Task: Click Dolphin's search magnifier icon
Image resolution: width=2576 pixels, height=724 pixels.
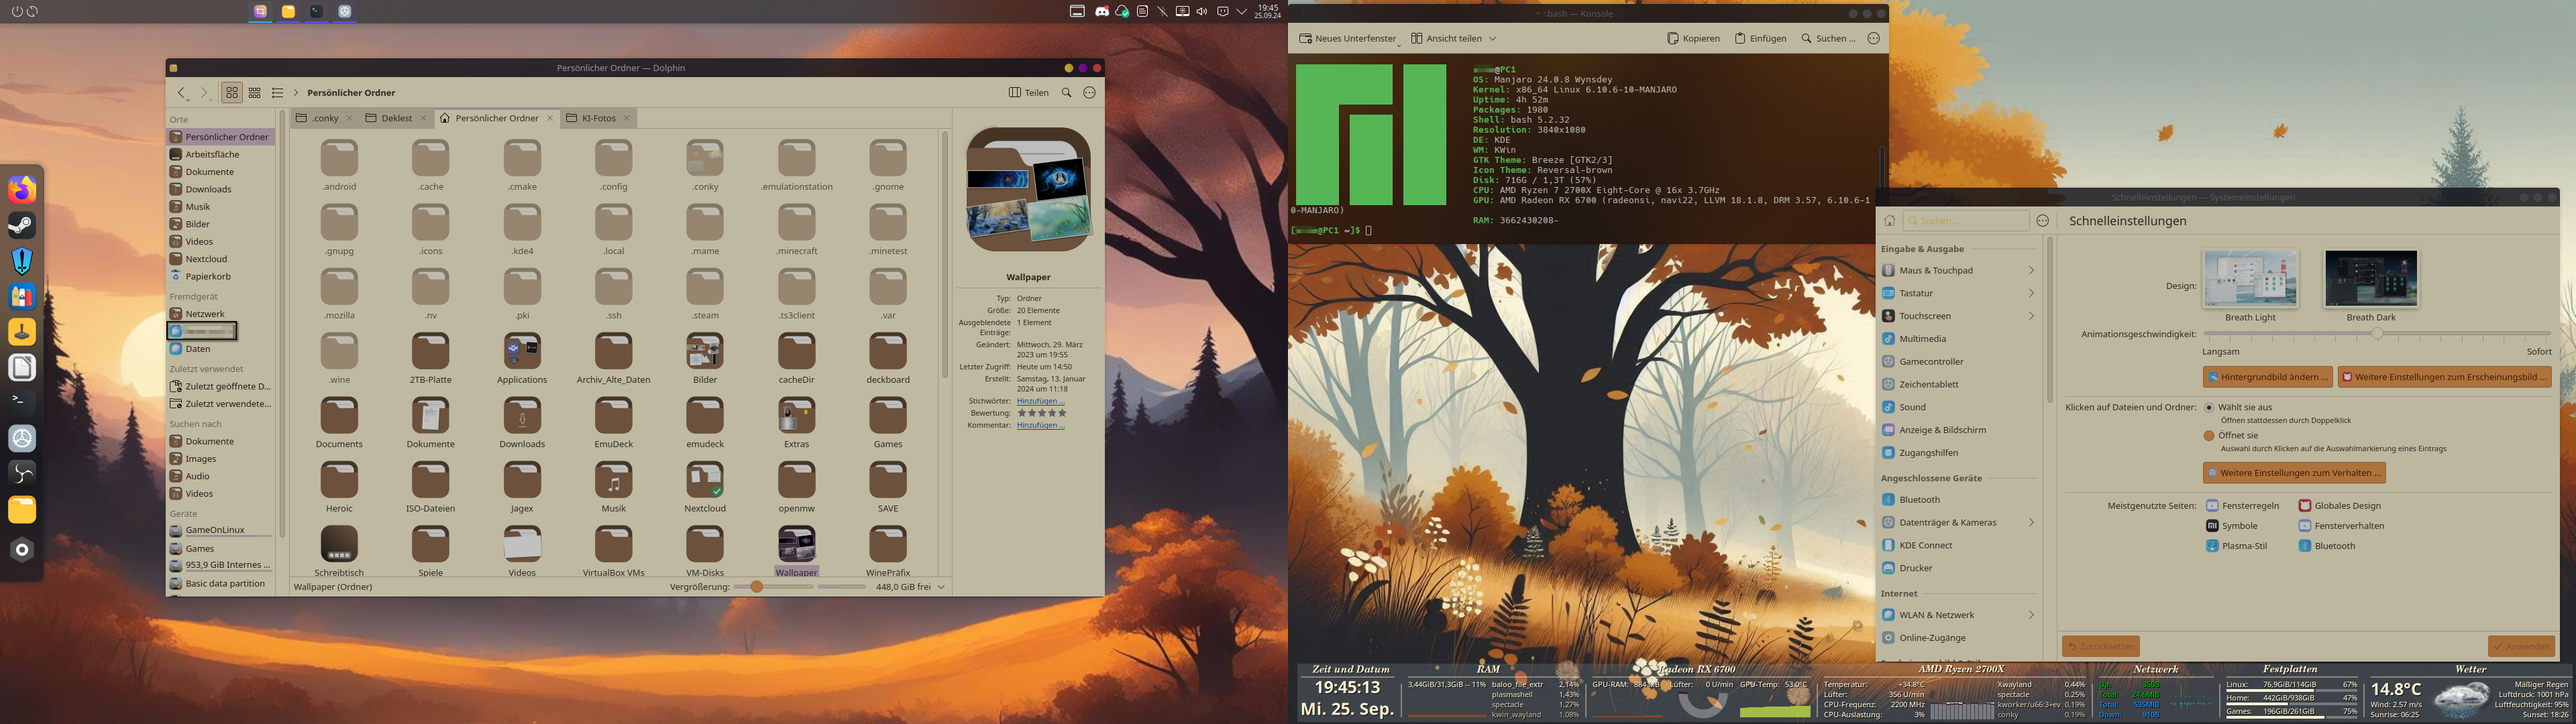Action: [x=1066, y=93]
